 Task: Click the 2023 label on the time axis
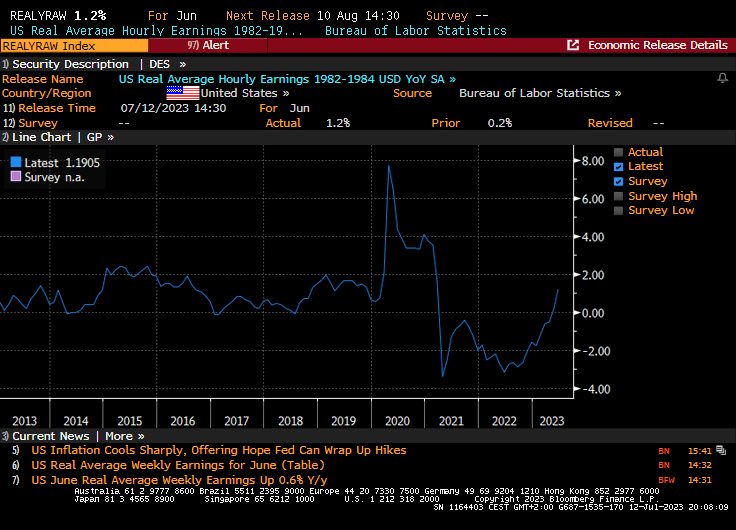point(552,421)
